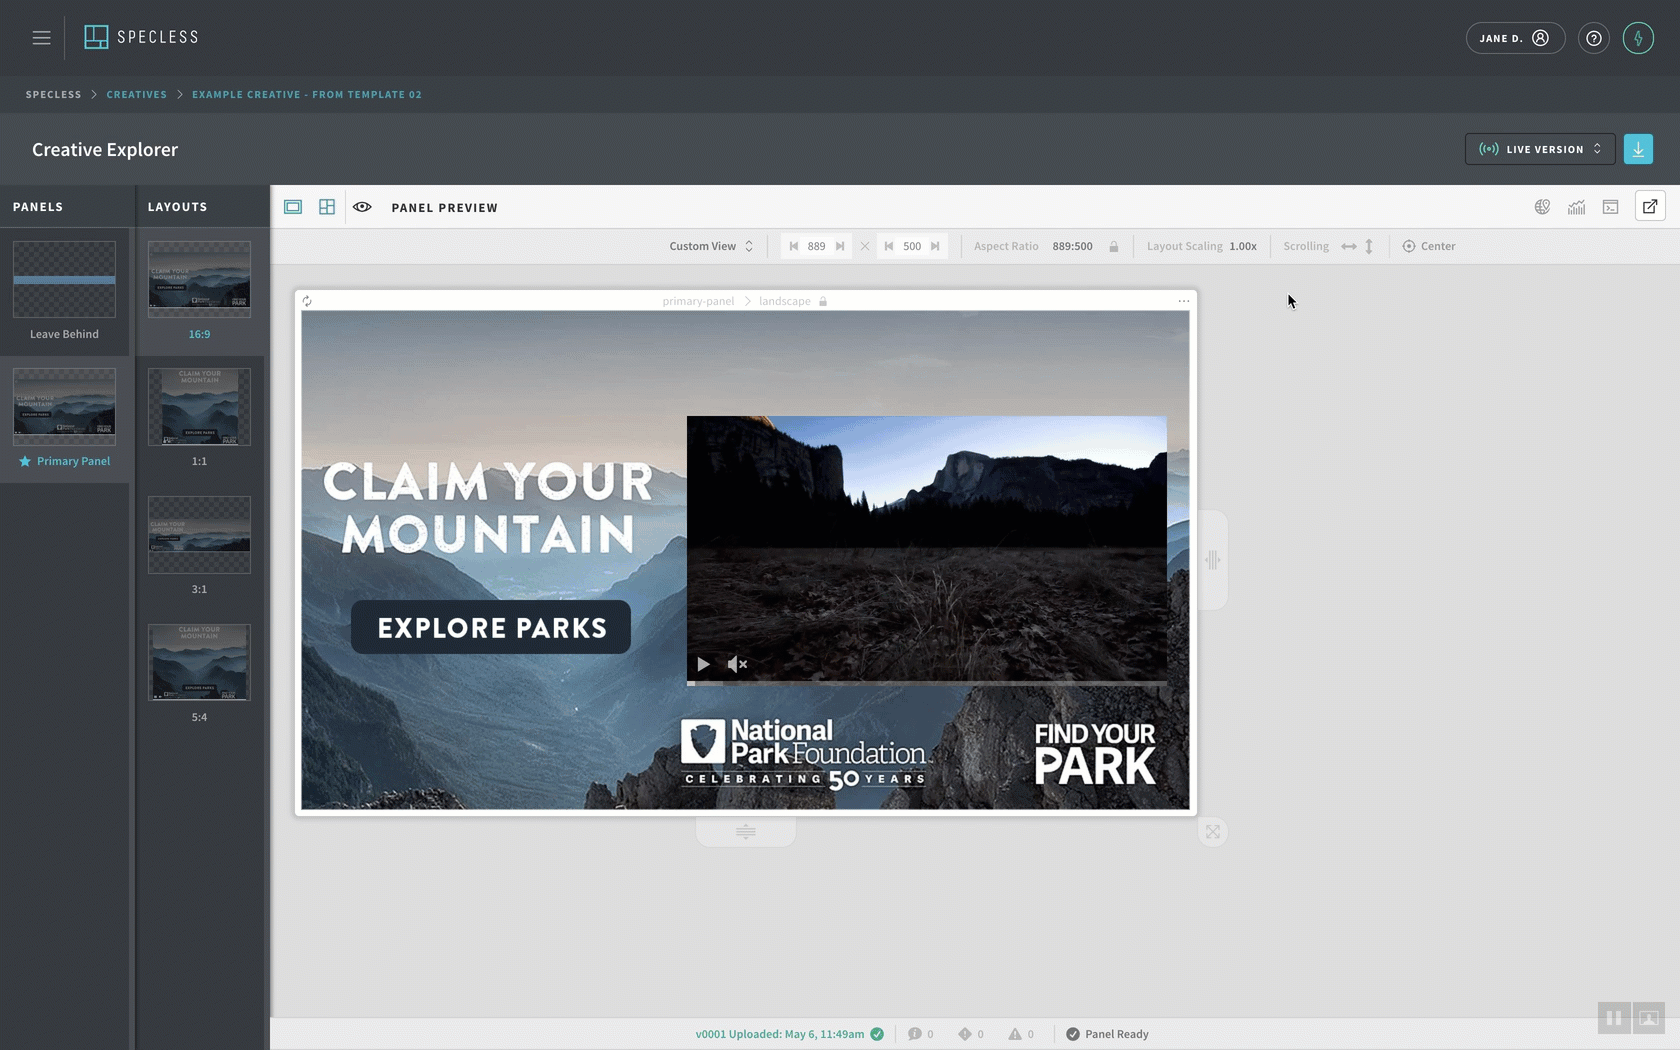The height and width of the screenshot is (1050, 1680).
Task: Open the analytics chart icon
Action: pos(1576,207)
